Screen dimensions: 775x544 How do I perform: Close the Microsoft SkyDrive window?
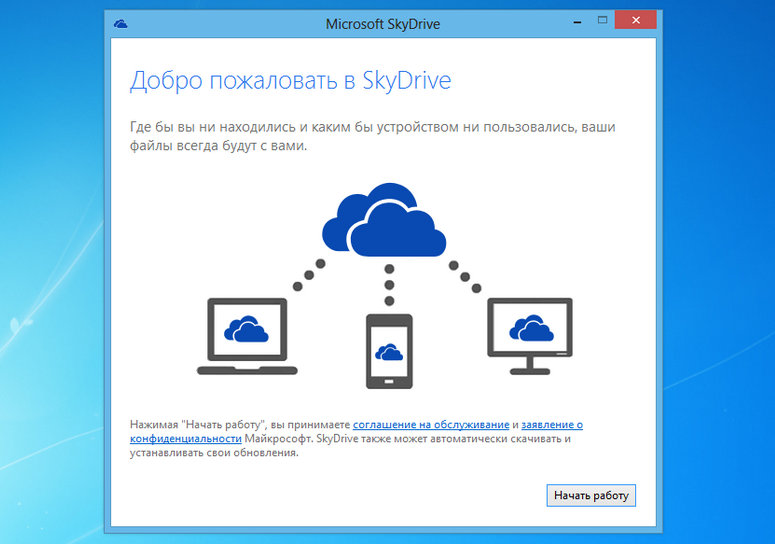click(x=636, y=20)
